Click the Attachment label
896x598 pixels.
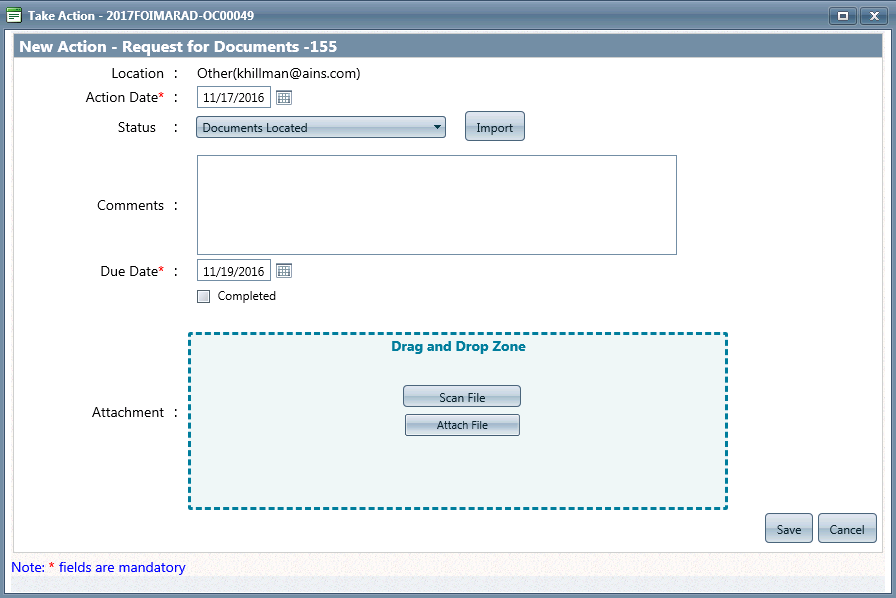(128, 412)
